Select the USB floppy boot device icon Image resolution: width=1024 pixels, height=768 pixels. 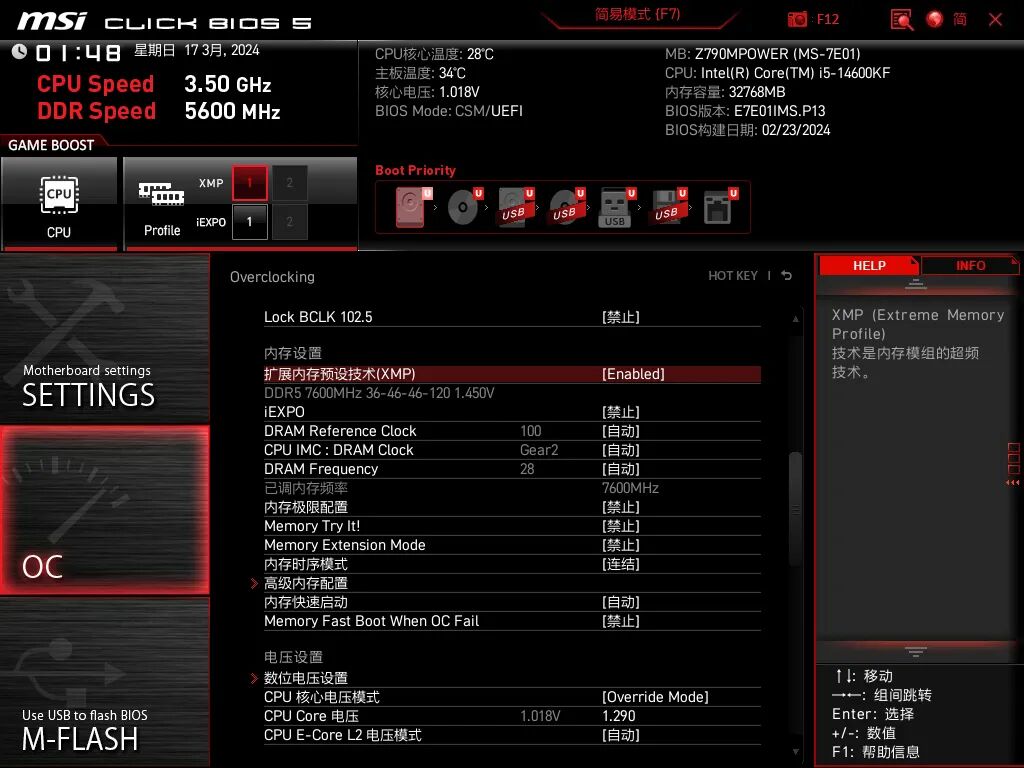point(667,207)
